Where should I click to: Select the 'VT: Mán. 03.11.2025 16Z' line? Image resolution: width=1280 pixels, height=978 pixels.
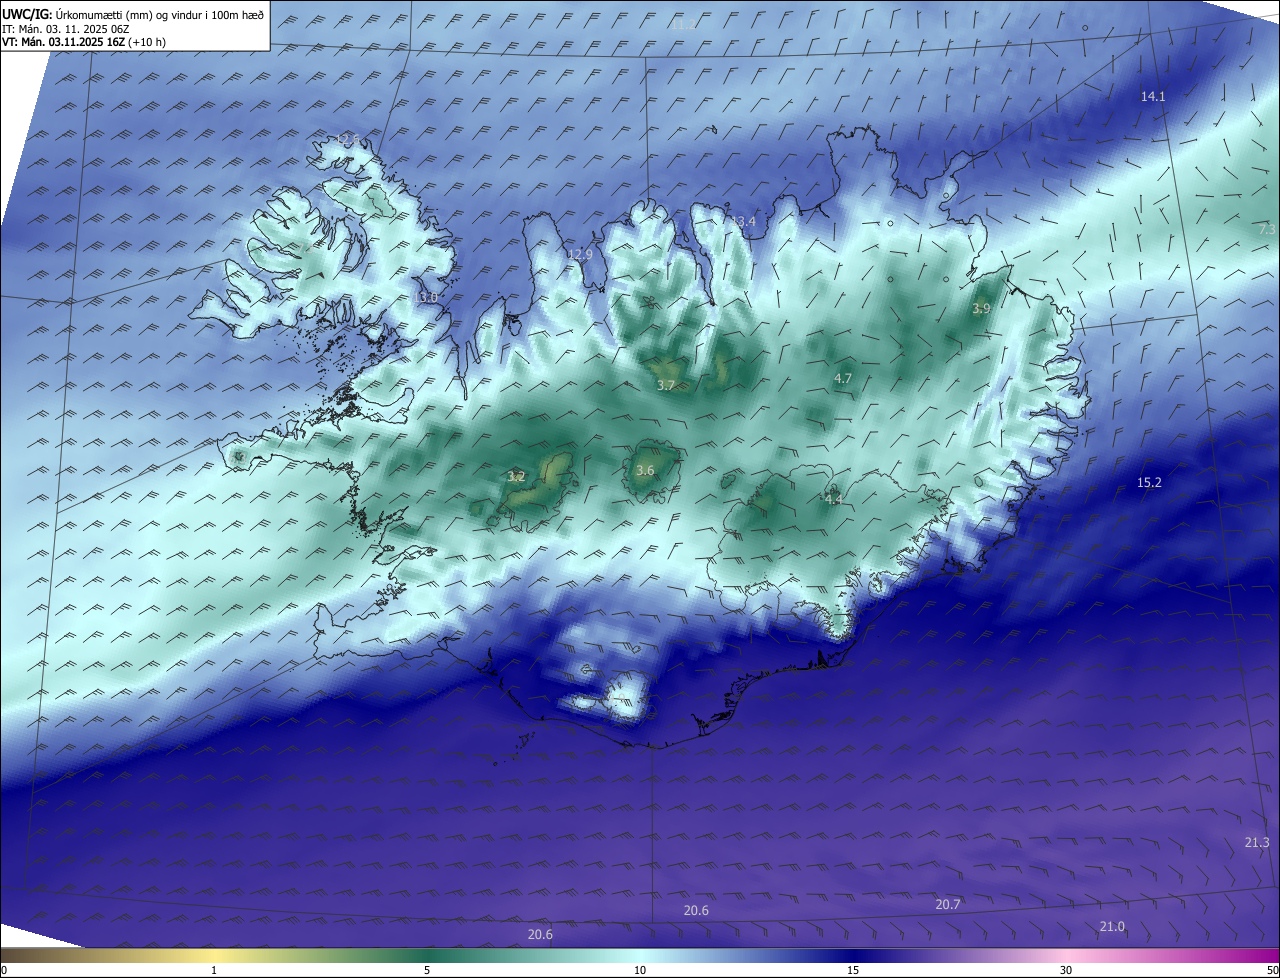[84, 42]
